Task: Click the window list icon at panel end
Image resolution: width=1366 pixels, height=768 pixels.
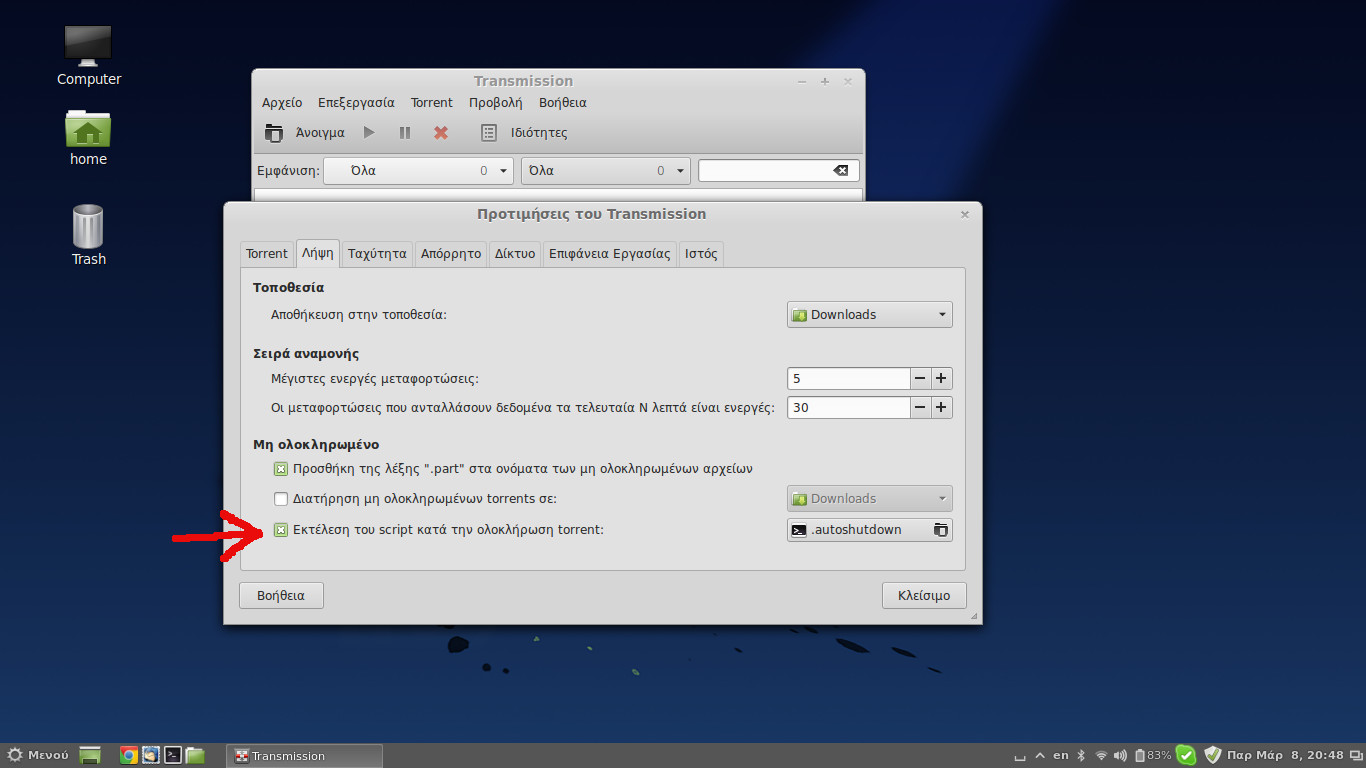Action: pyautogui.click(x=1356, y=755)
